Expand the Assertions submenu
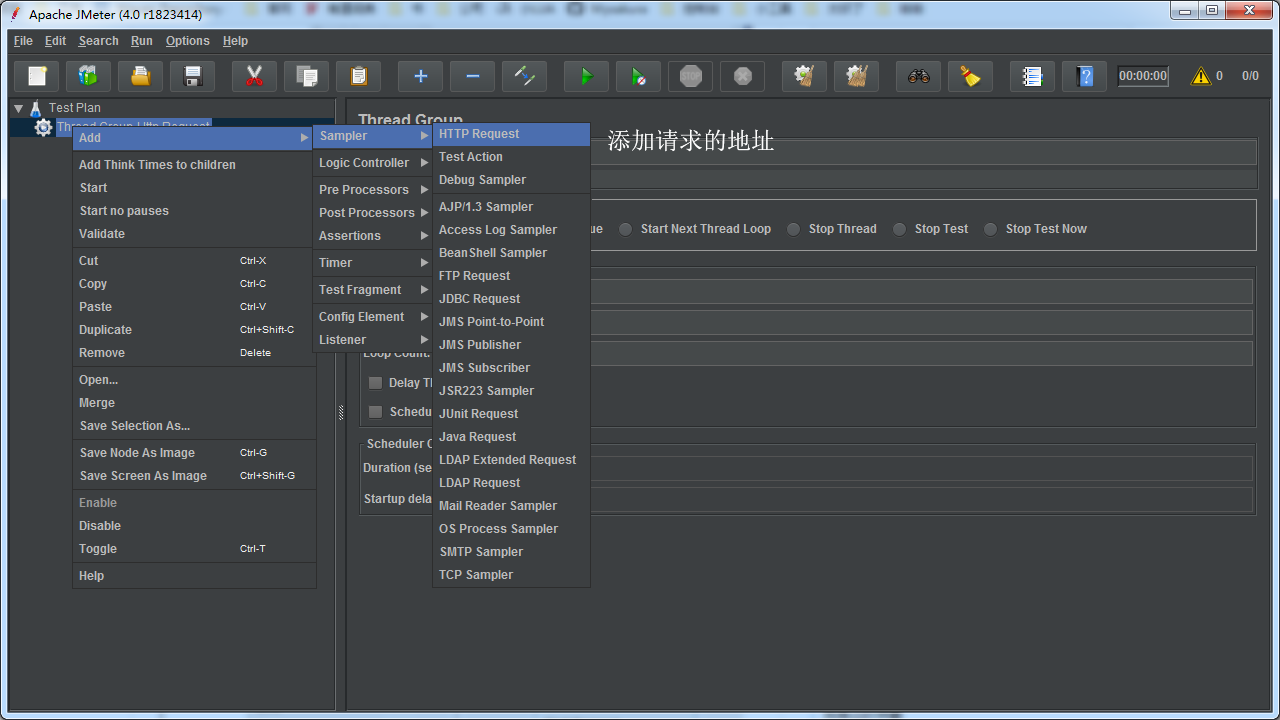This screenshot has width=1280, height=720. tap(373, 236)
